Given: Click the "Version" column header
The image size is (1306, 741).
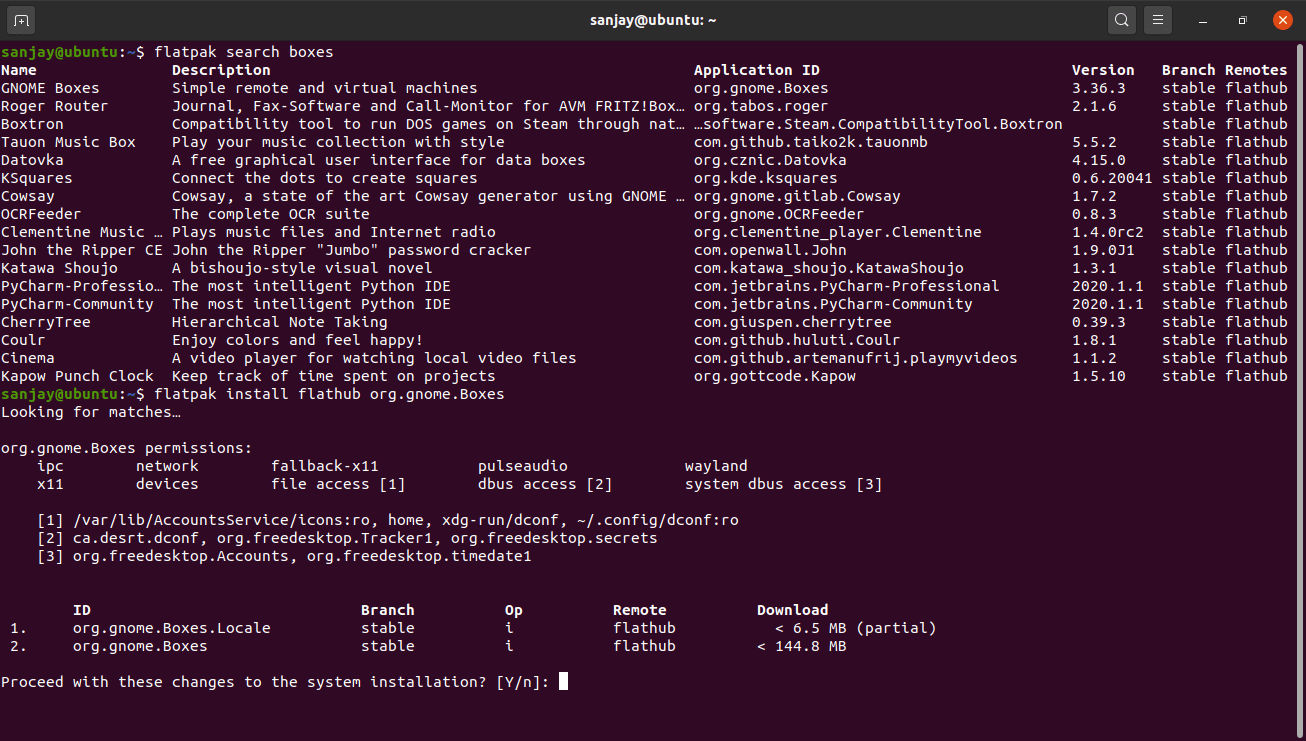Looking at the screenshot, I should 1102,70.
